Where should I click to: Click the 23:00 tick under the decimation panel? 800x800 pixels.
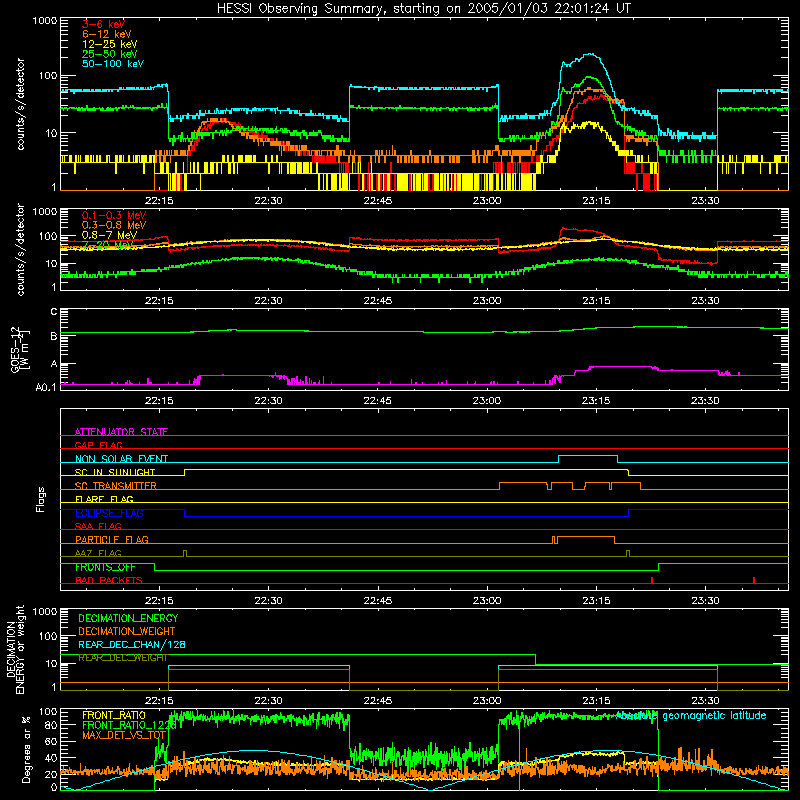(x=487, y=701)
